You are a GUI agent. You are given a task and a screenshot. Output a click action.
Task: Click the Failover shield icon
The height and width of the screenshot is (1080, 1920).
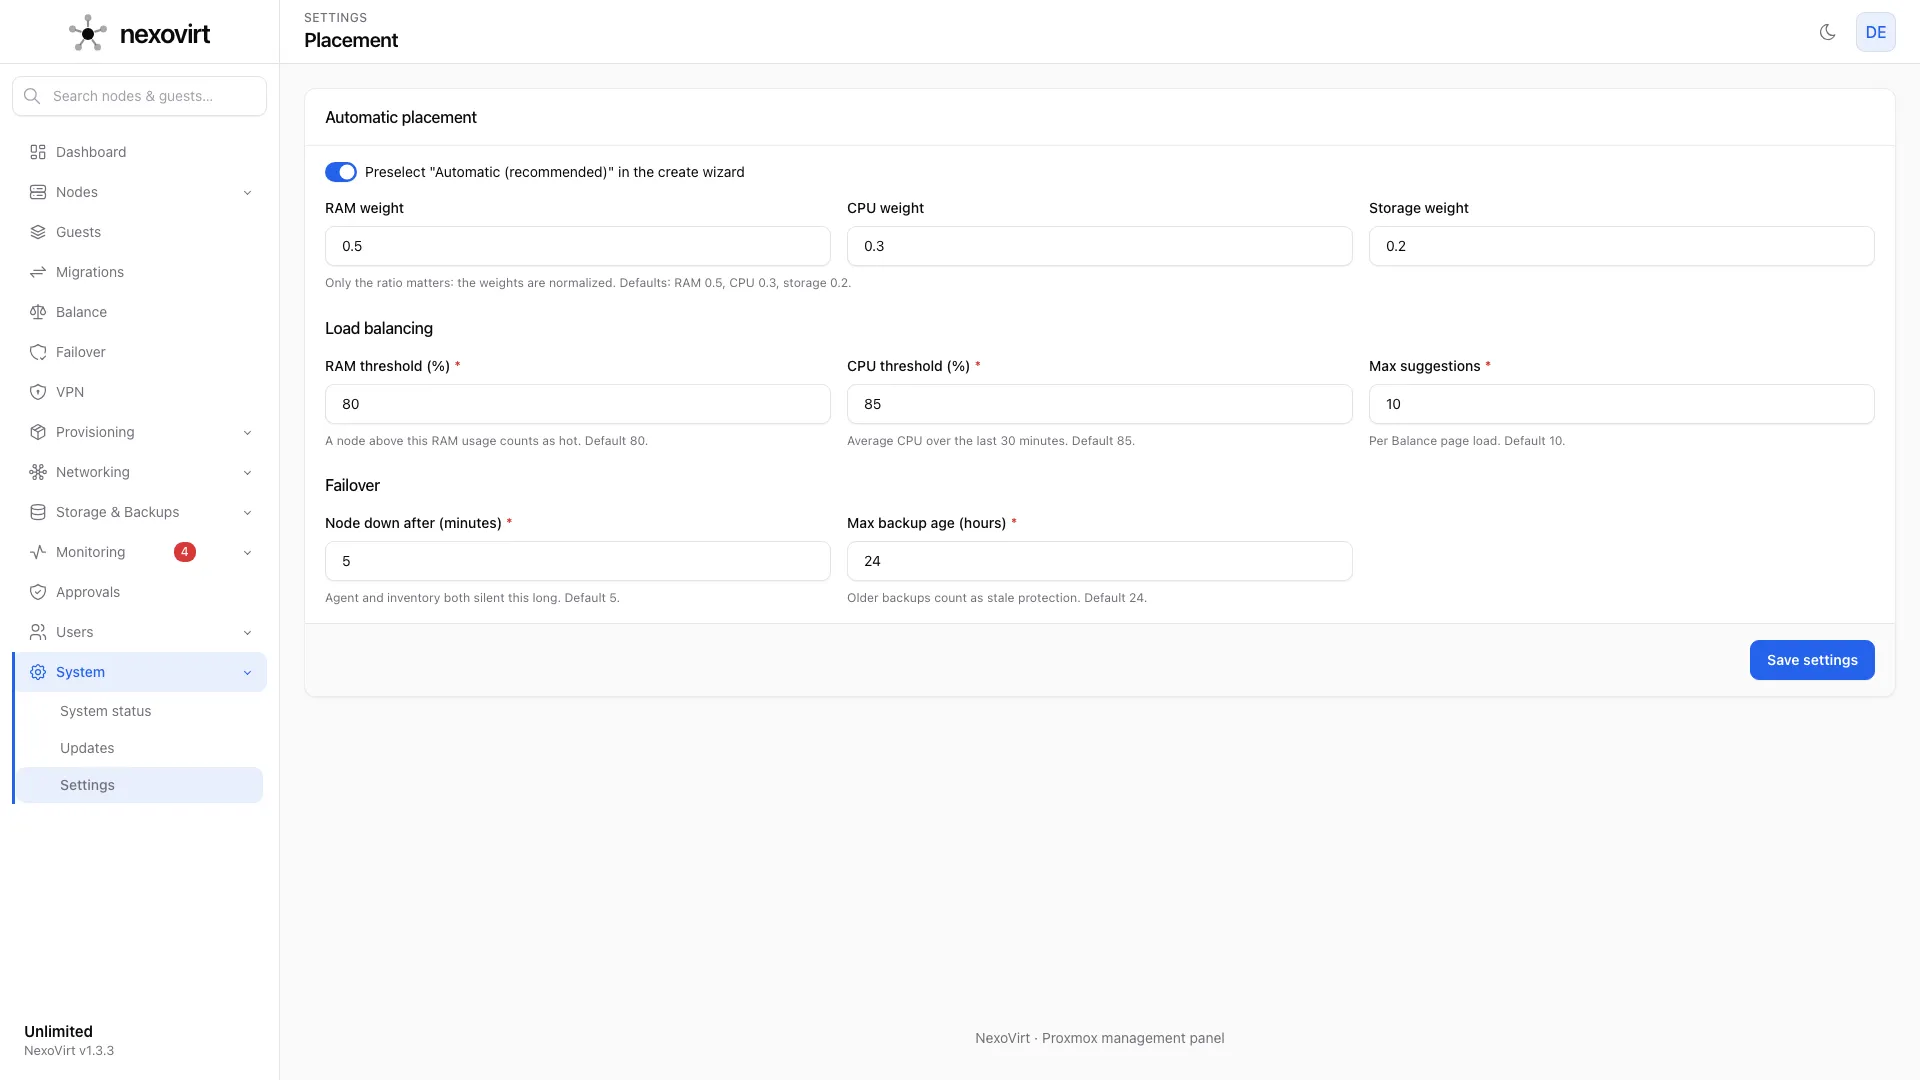point(38,352)
